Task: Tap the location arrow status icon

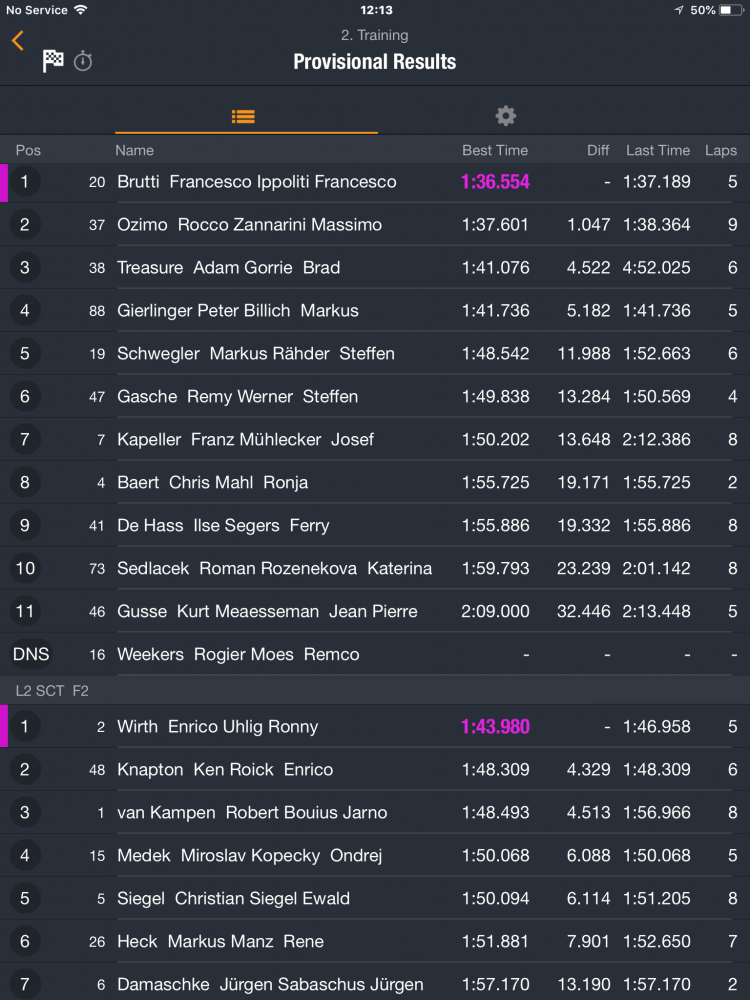Action: (679, 10)
